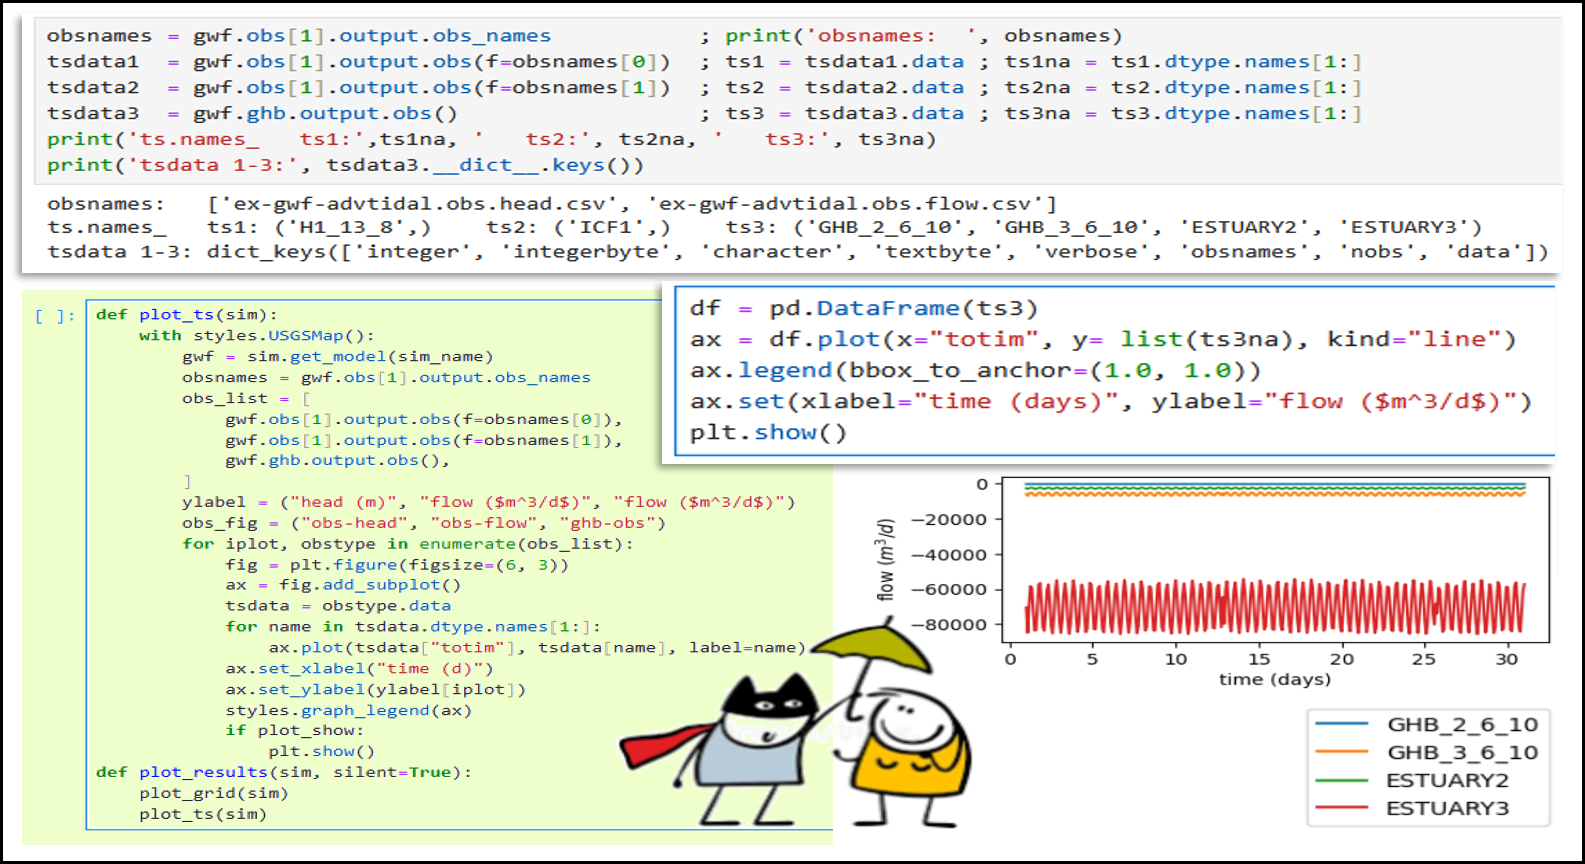Click the ESTUARY3 legend label
This screenshot has height=864, width=1585.
click(x=1447, y=809)
